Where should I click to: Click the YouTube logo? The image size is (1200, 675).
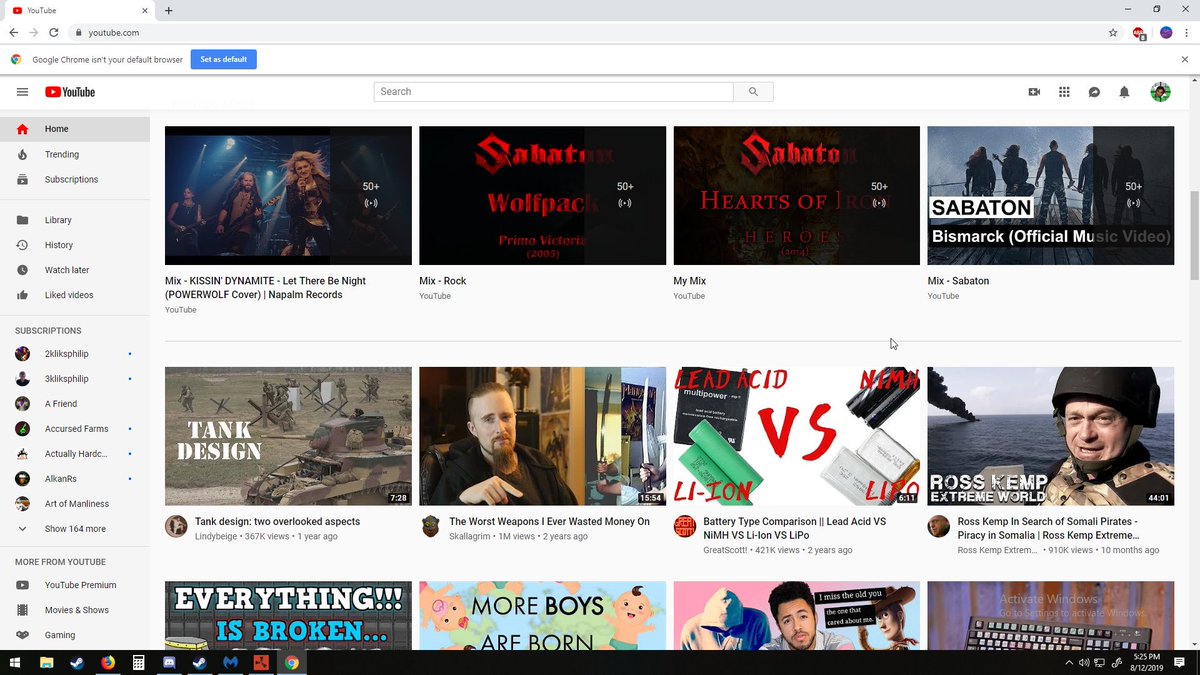70,92
